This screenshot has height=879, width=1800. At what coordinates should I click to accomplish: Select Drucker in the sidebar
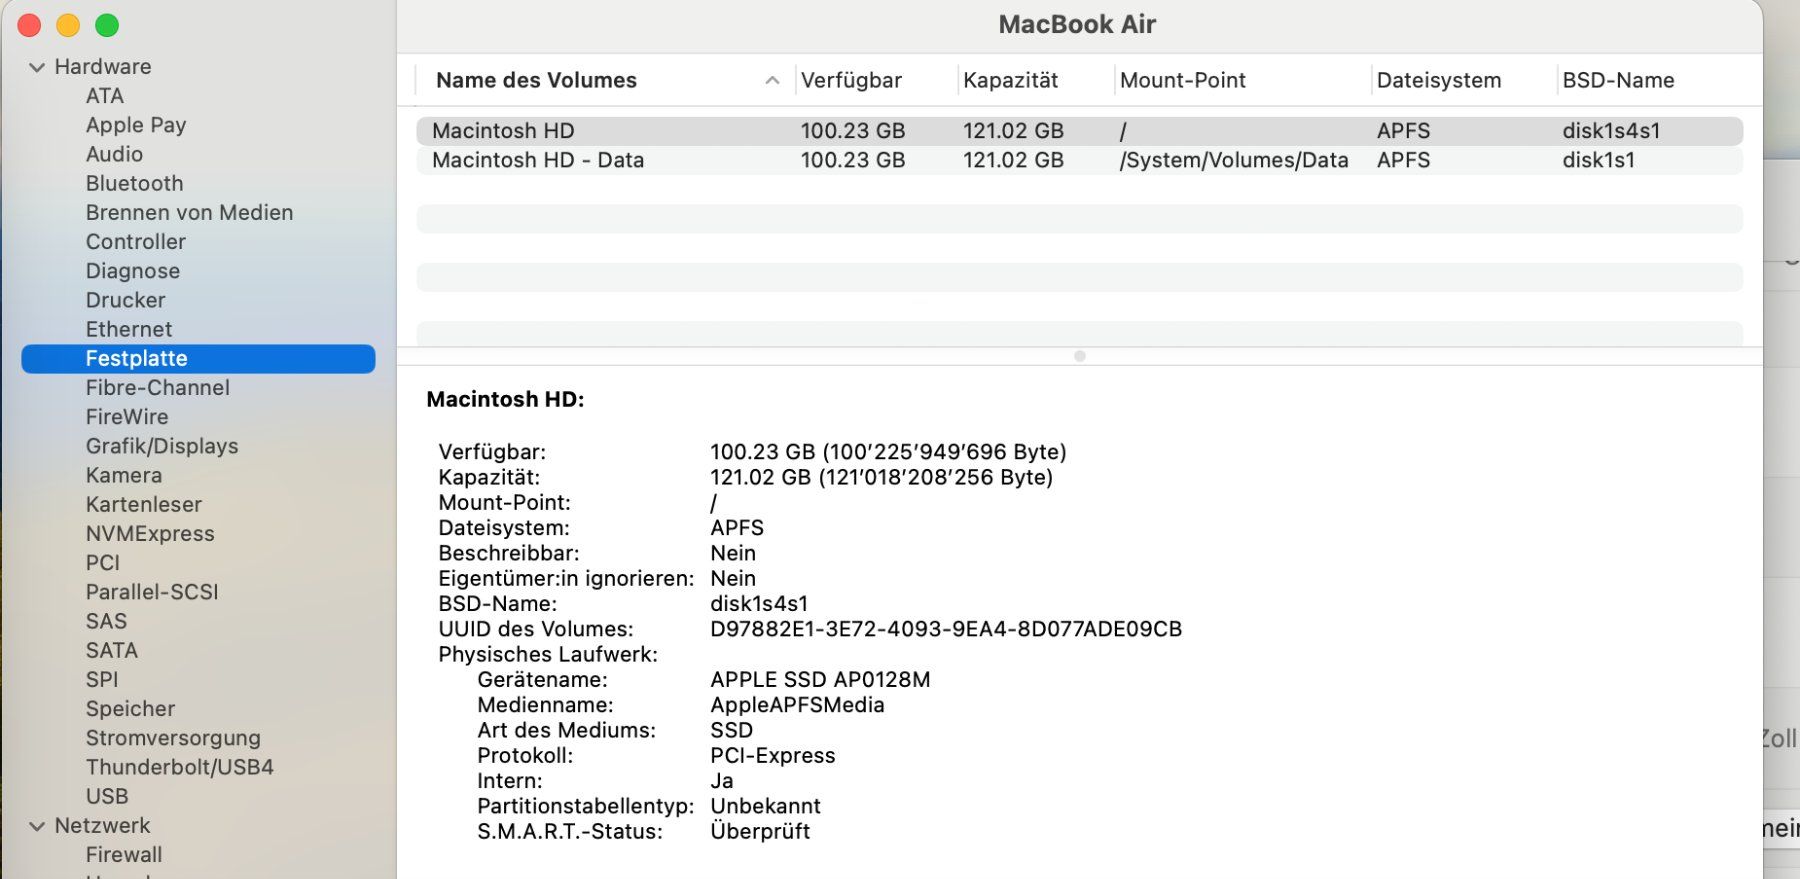coord(125,300)
